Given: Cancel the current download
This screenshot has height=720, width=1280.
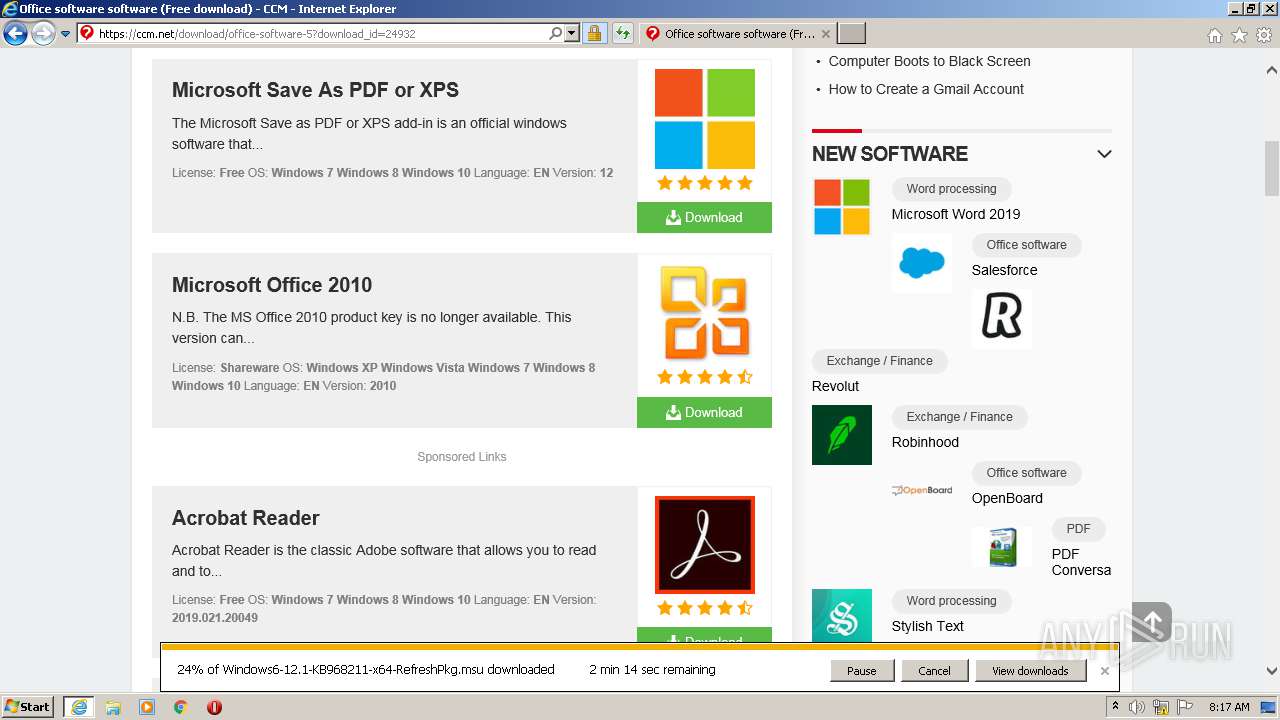Looking at the screenshot, I should click(x=934, y=671).
